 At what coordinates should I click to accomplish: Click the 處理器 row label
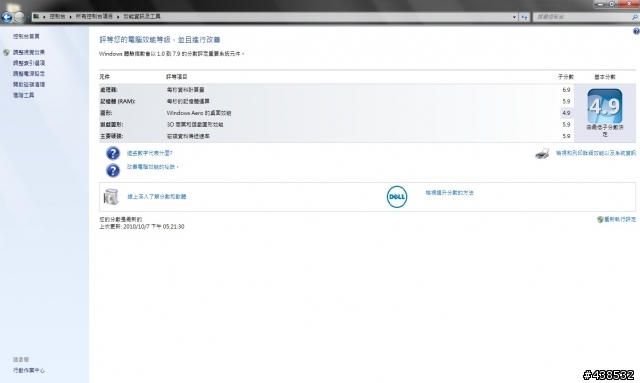[109, 90]
